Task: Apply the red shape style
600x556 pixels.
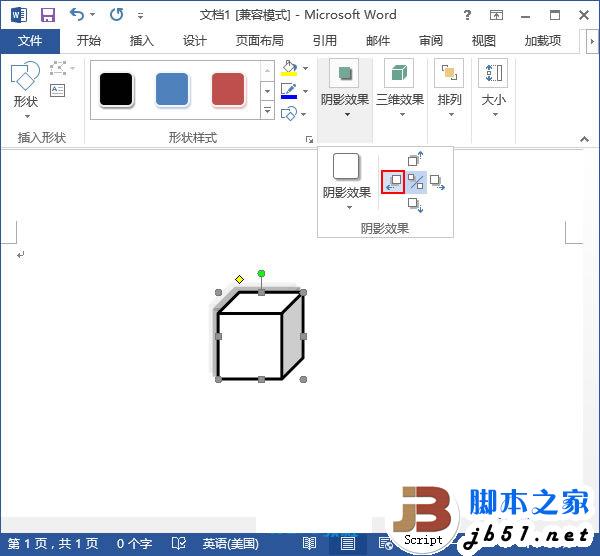Action: click(x=228, y=90)
